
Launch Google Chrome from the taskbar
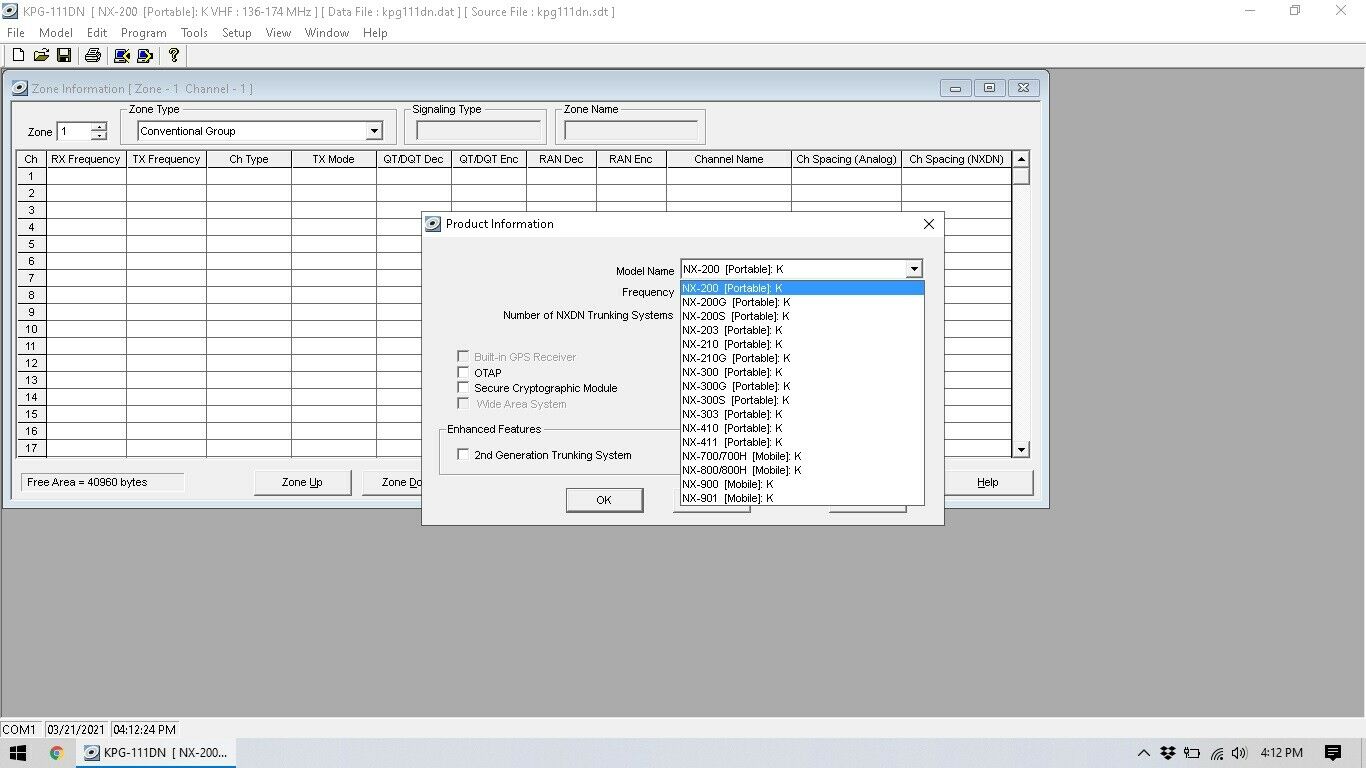coord(56,753)
